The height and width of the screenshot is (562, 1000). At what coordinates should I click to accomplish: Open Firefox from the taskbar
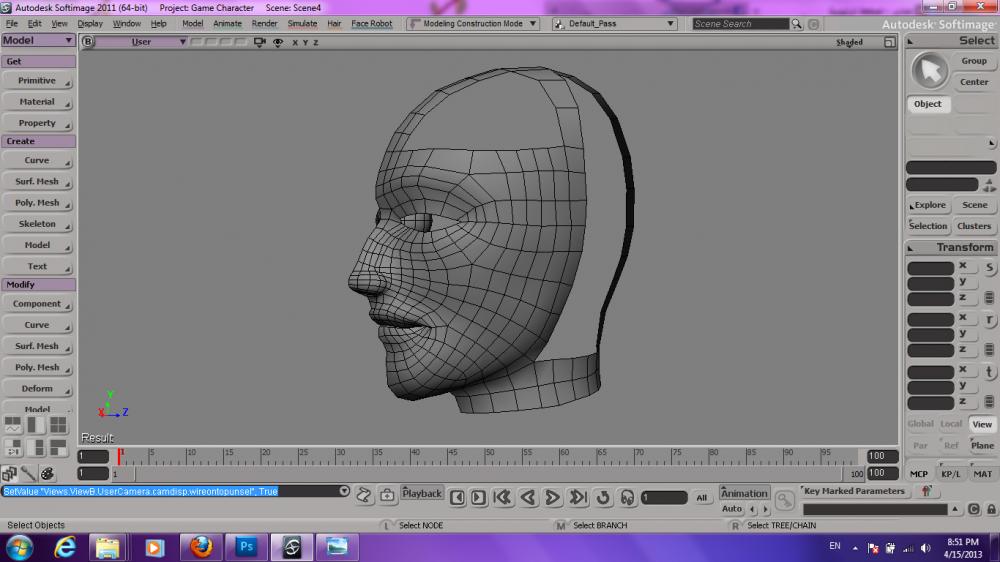(x=201, y=547)
